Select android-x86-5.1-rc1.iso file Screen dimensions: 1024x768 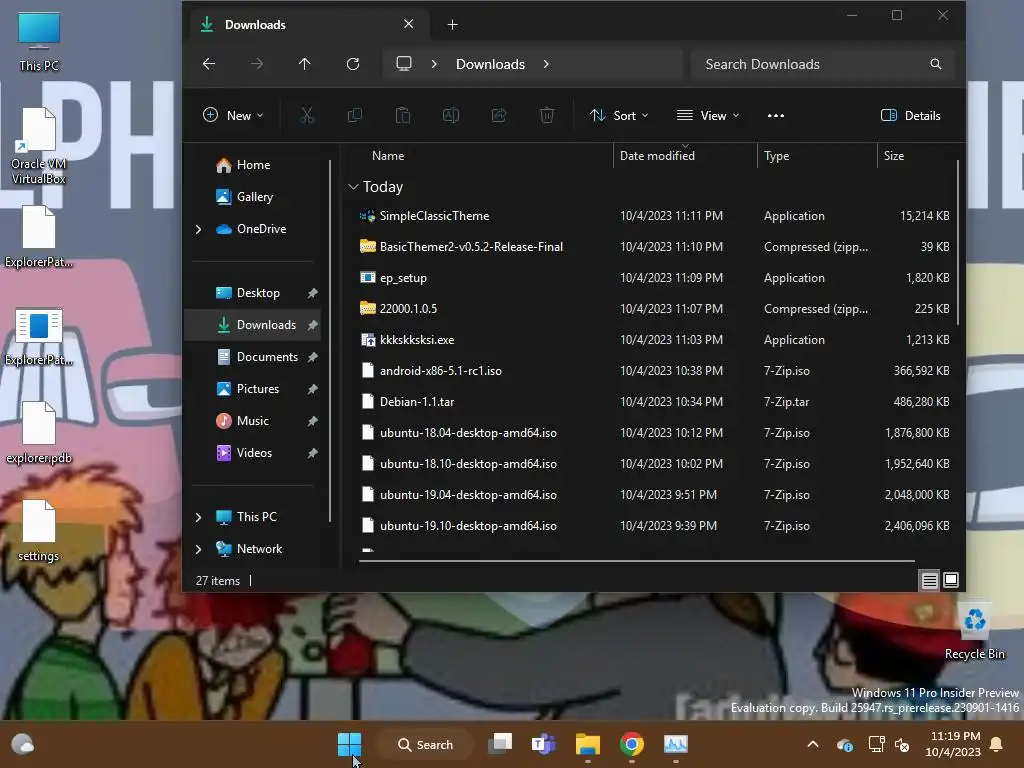(654, 371)
